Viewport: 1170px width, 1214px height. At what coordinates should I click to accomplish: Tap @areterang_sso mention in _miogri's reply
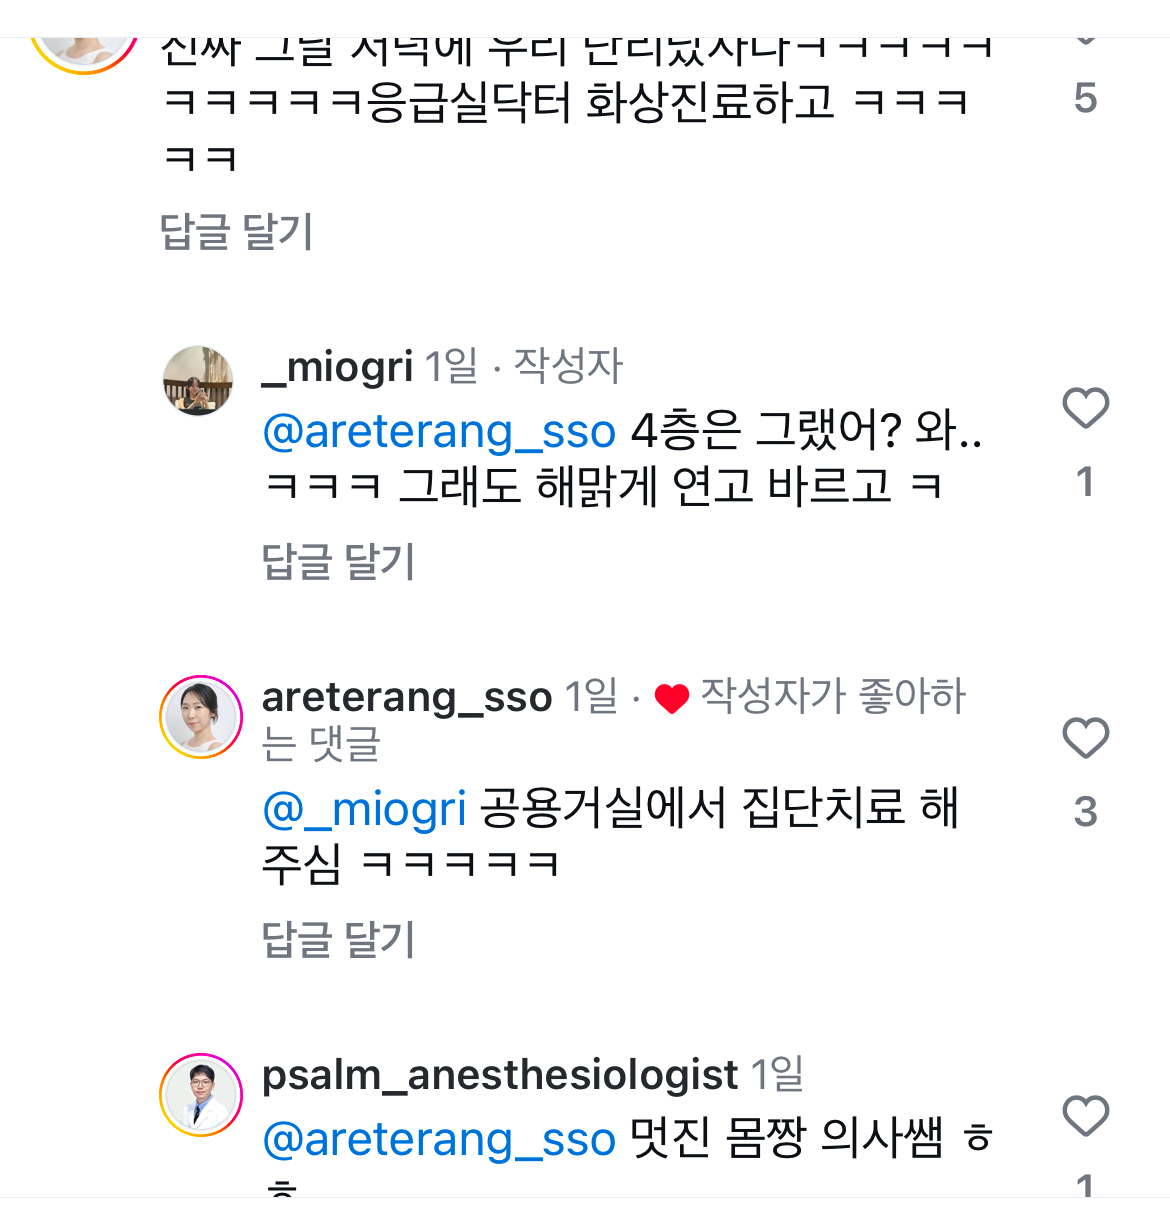tap(439, 432)
